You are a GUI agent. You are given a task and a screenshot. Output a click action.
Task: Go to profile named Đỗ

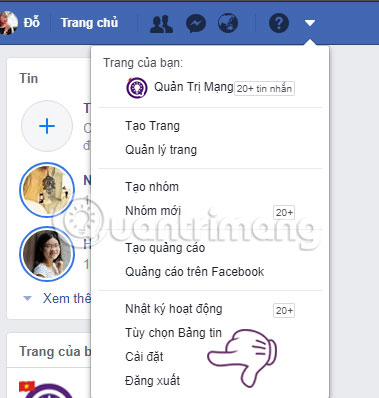click(32, 23)
